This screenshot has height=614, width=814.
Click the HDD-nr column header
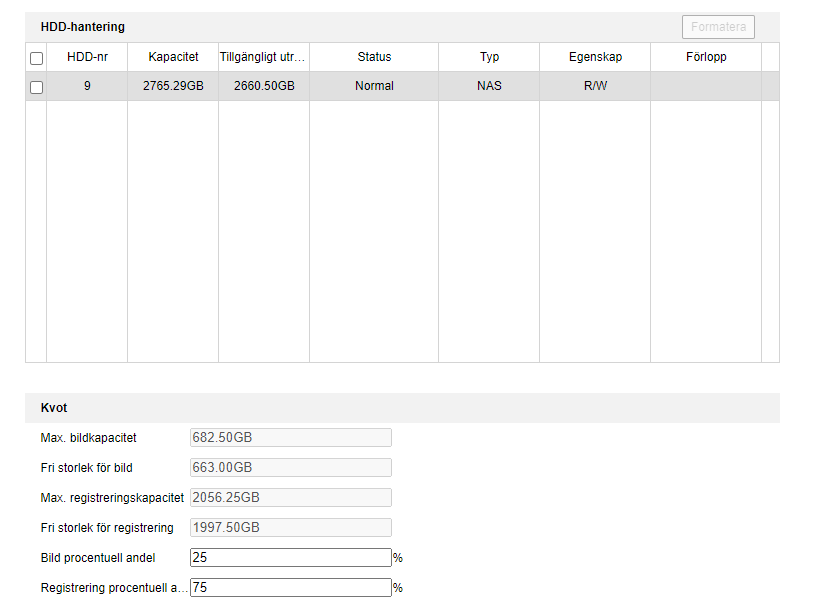click(x=87, y=57)
